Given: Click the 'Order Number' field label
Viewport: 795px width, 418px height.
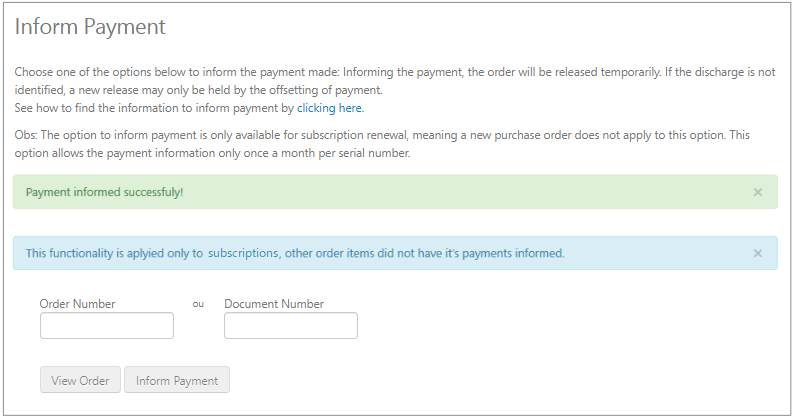Looking at the screenshot, I should point(78,304).
